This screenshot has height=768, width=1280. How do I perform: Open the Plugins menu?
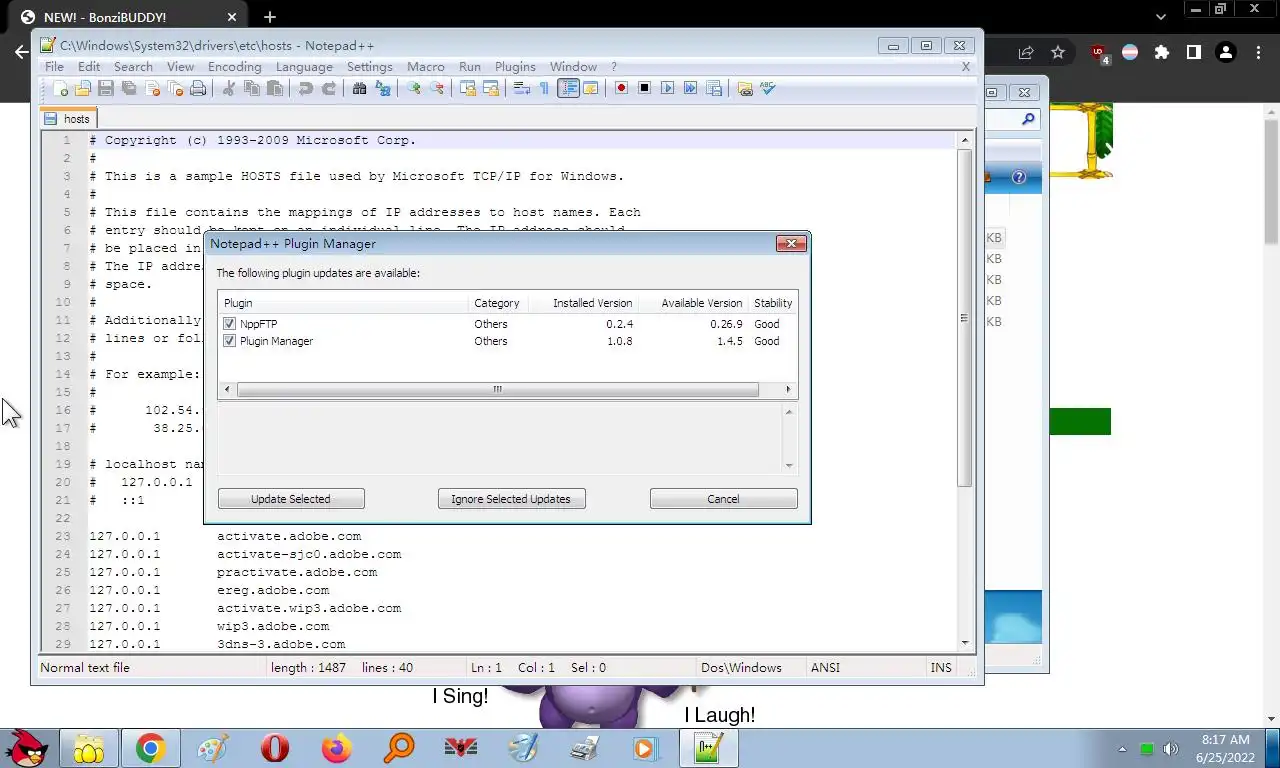coord(515,67)
